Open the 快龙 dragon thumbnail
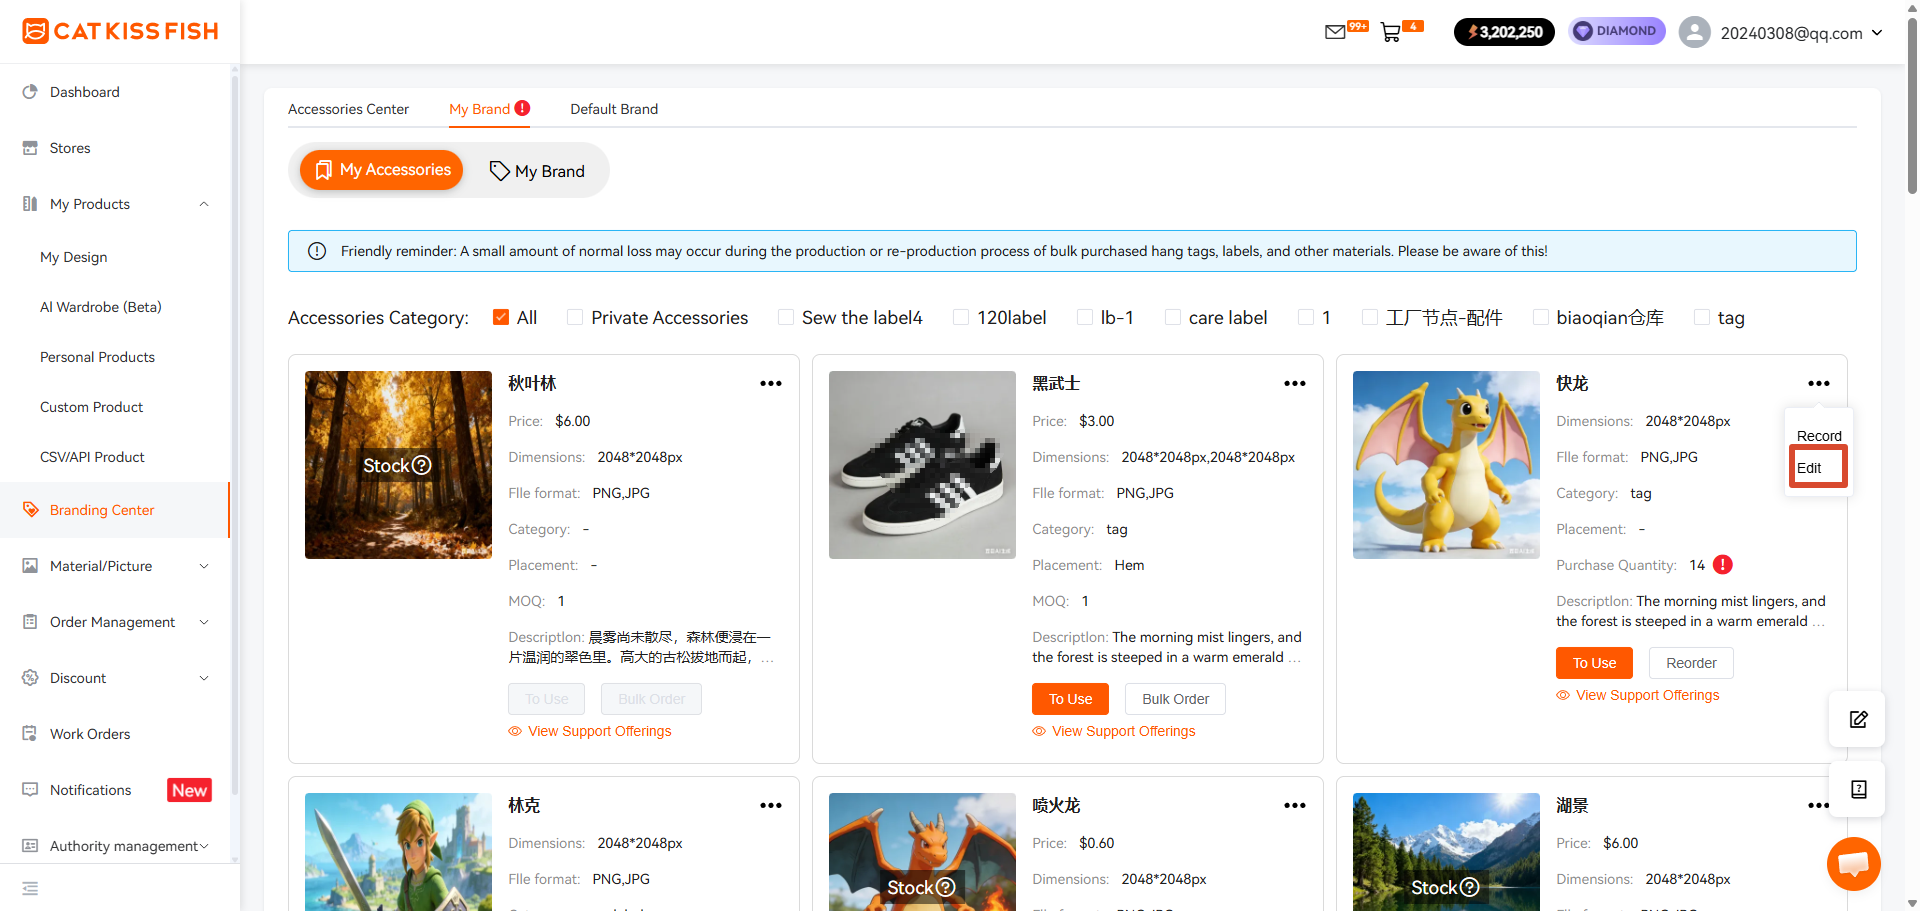This screenshot has height=911, width=1920. coord(1446,465)
